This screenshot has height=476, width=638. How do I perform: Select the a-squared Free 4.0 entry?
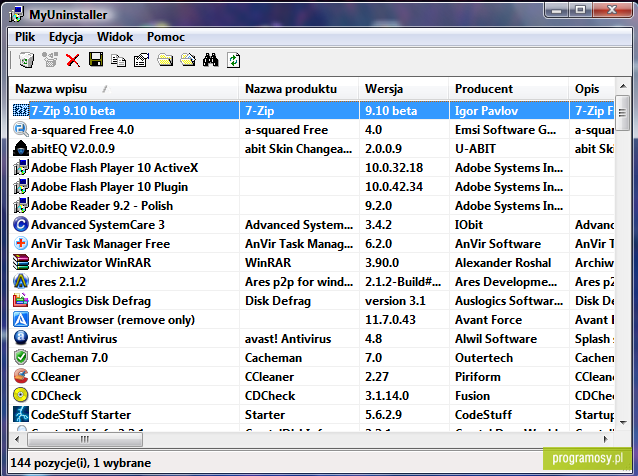tap(83, 130)
